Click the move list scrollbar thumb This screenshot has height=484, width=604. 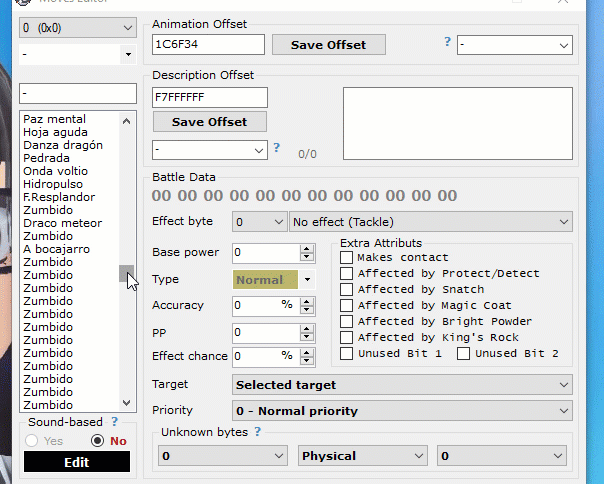126,273
